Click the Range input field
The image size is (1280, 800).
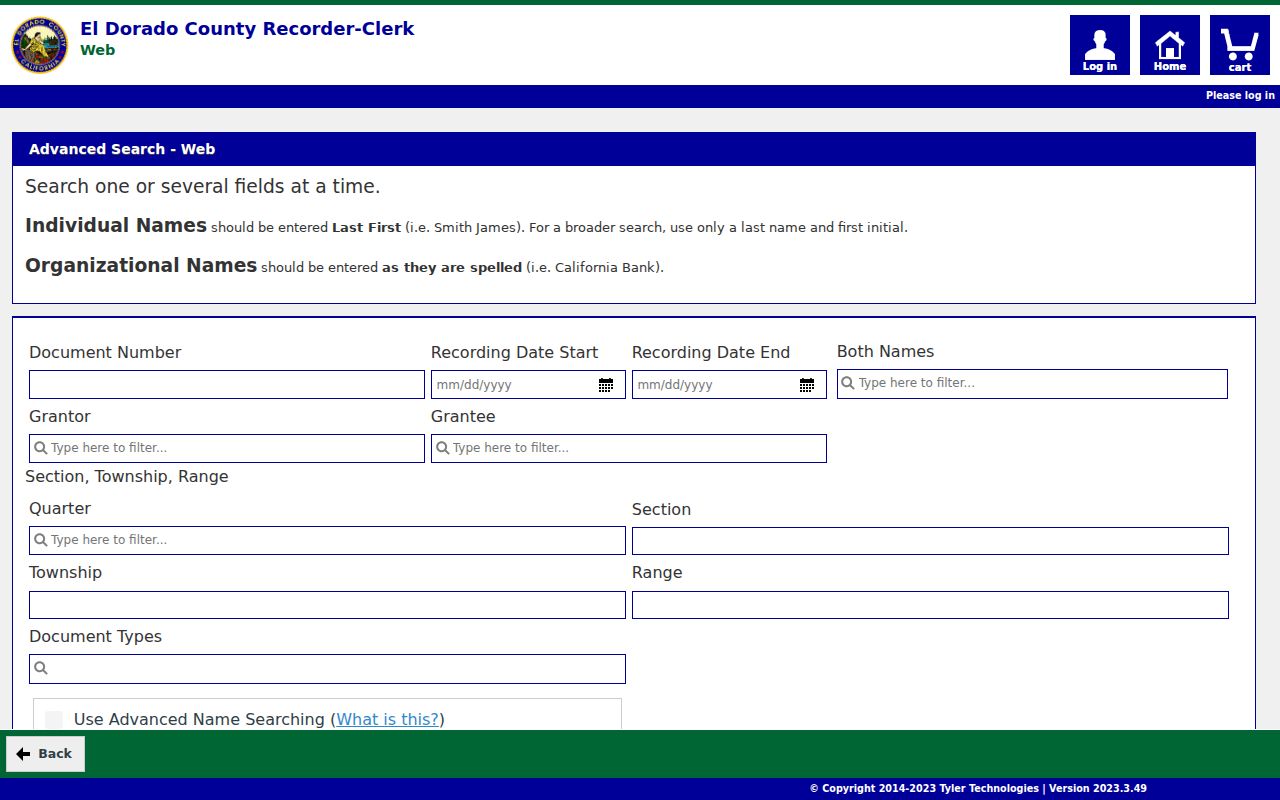(930, 605)
